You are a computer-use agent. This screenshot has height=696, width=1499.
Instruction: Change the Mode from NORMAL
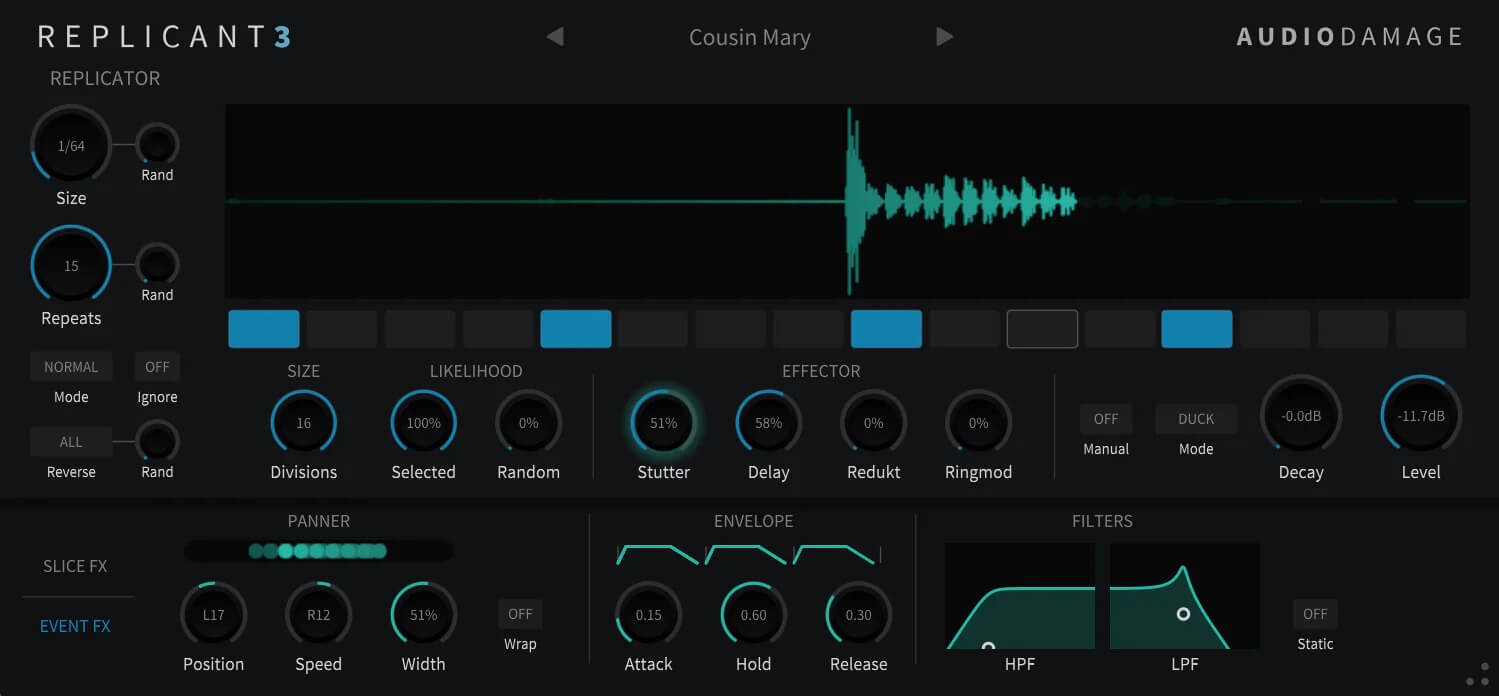(71, 366)
